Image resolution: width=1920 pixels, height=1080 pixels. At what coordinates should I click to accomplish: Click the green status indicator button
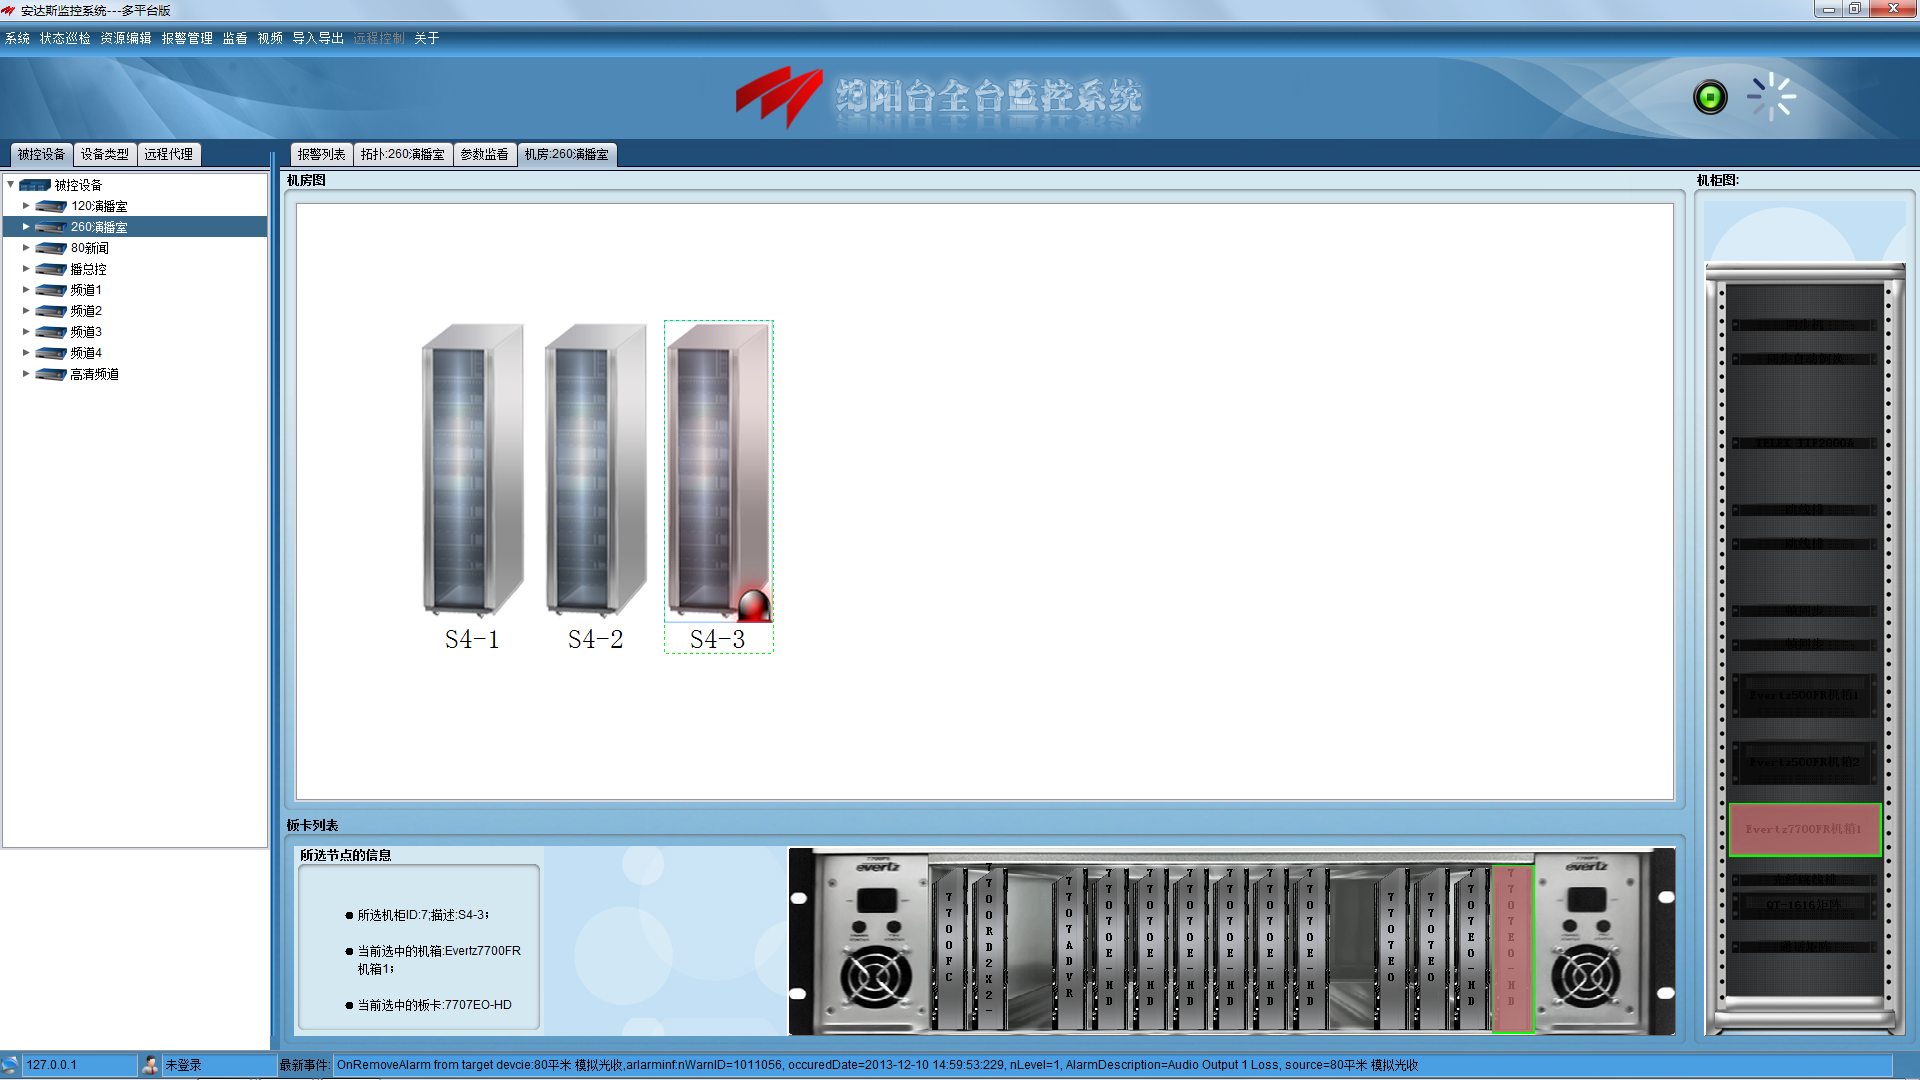tap(1710, 97)
